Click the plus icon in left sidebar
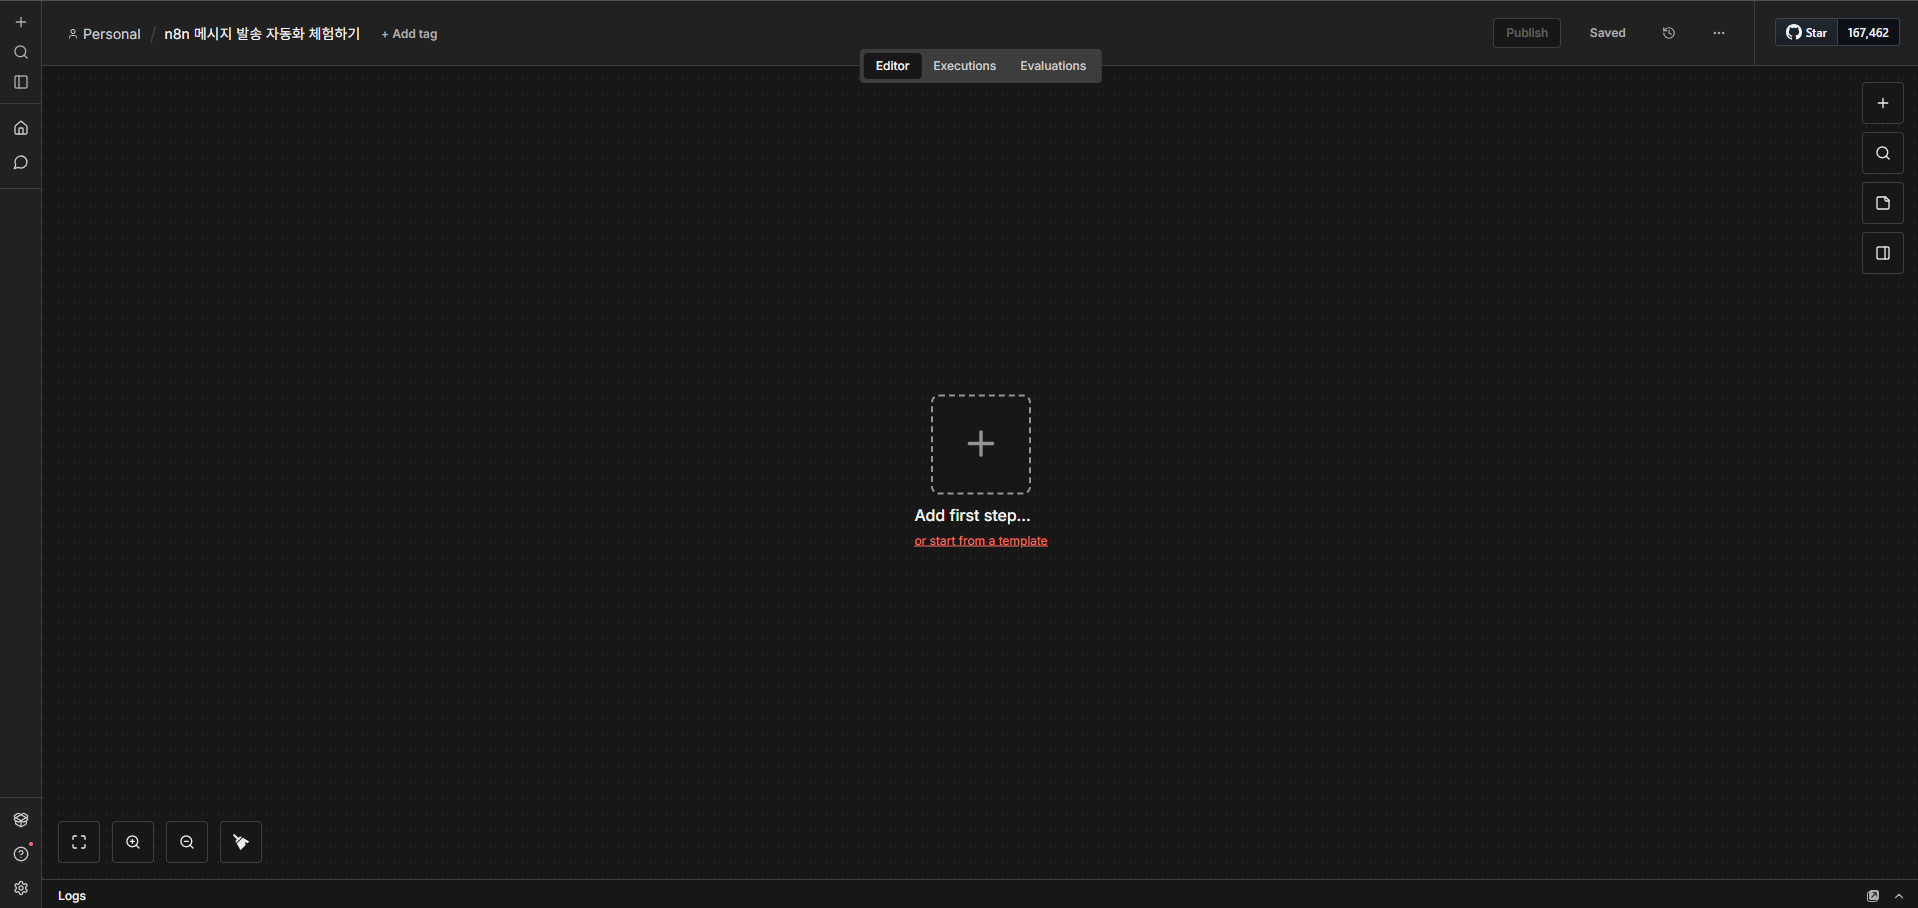This screenshot has width=1918, height=908. 21,22
